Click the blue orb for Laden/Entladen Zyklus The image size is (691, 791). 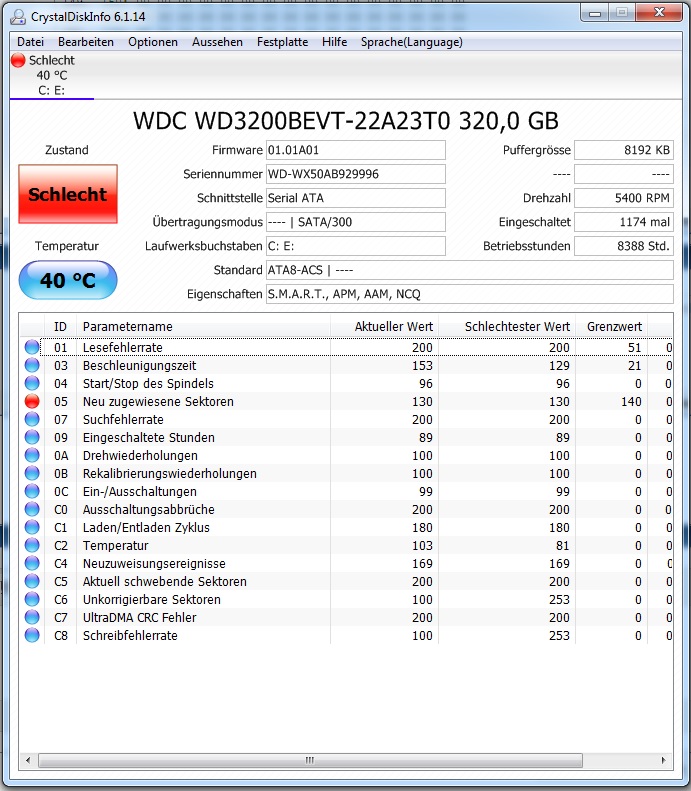[32, 527]
